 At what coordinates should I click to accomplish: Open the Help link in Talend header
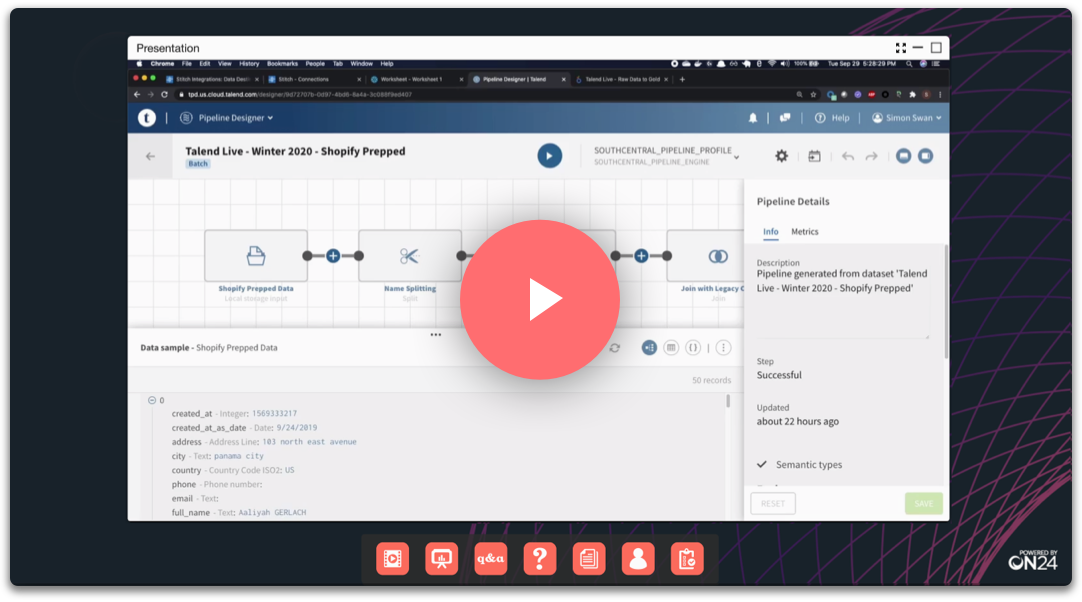[832, 118]
